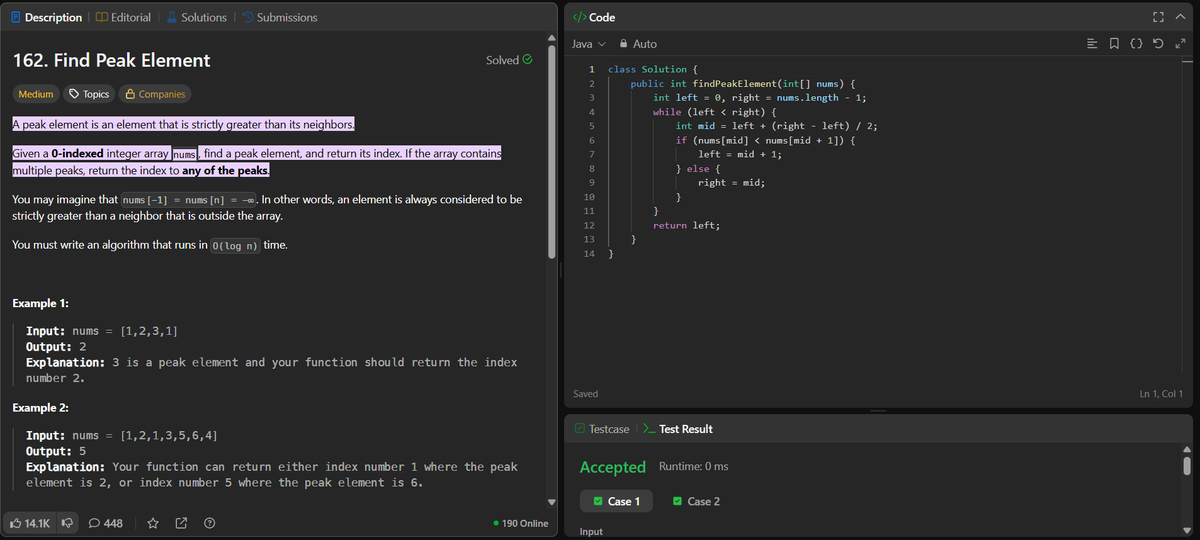Click the O(log n) inline code

coord(236,245)
